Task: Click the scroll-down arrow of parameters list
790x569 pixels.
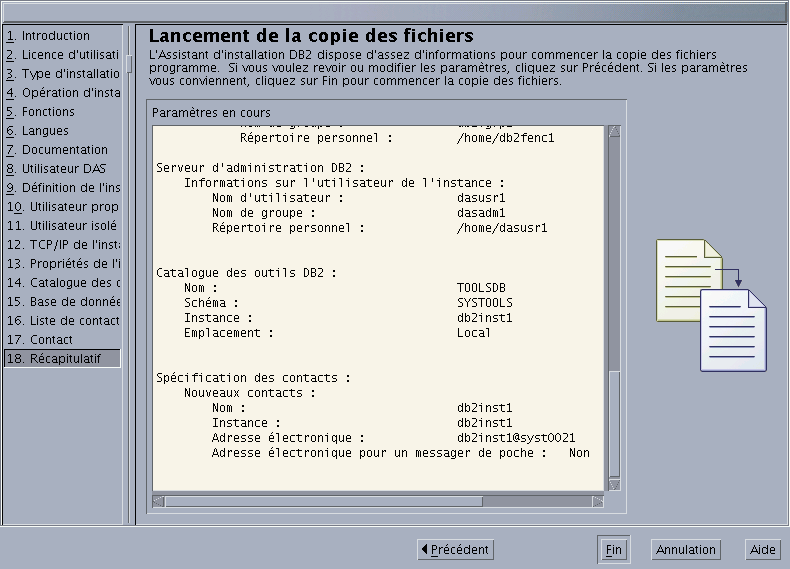Action: tap(614, 485)
